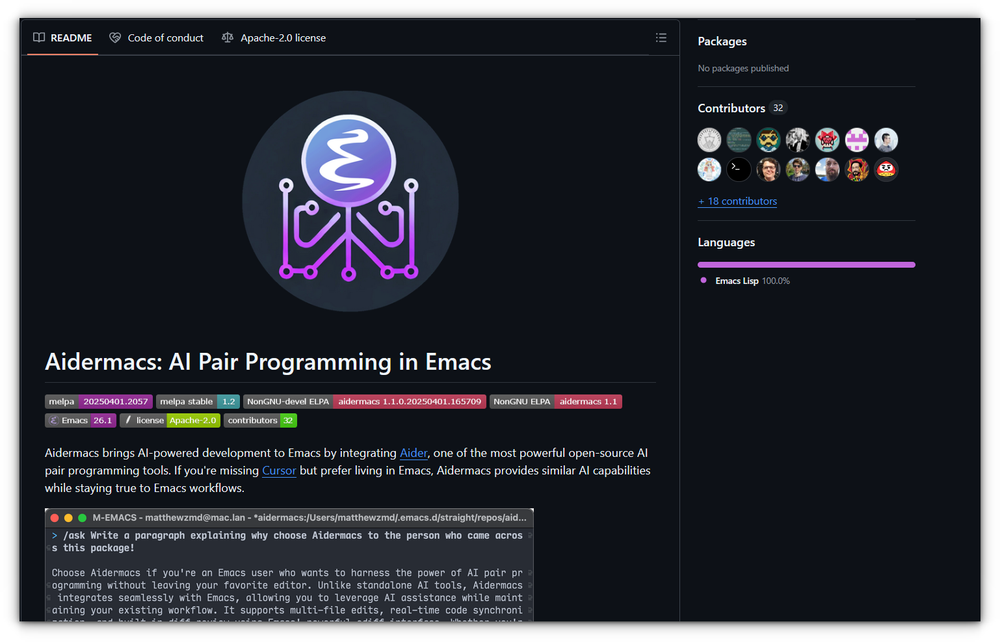Click the heart icon on Code of conduct
Screen dimensions: 1000x642
tap(114, 37)
